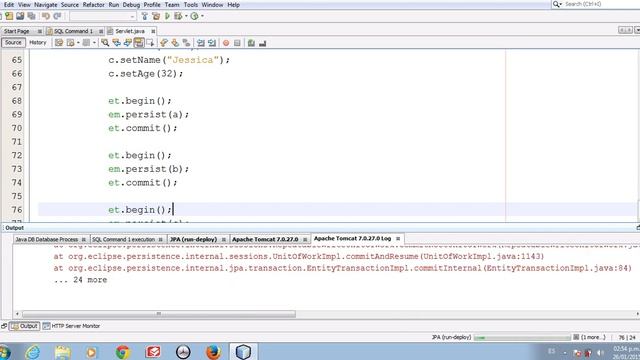Click the horizontal scrollbar in Output panel

[159, 313]
